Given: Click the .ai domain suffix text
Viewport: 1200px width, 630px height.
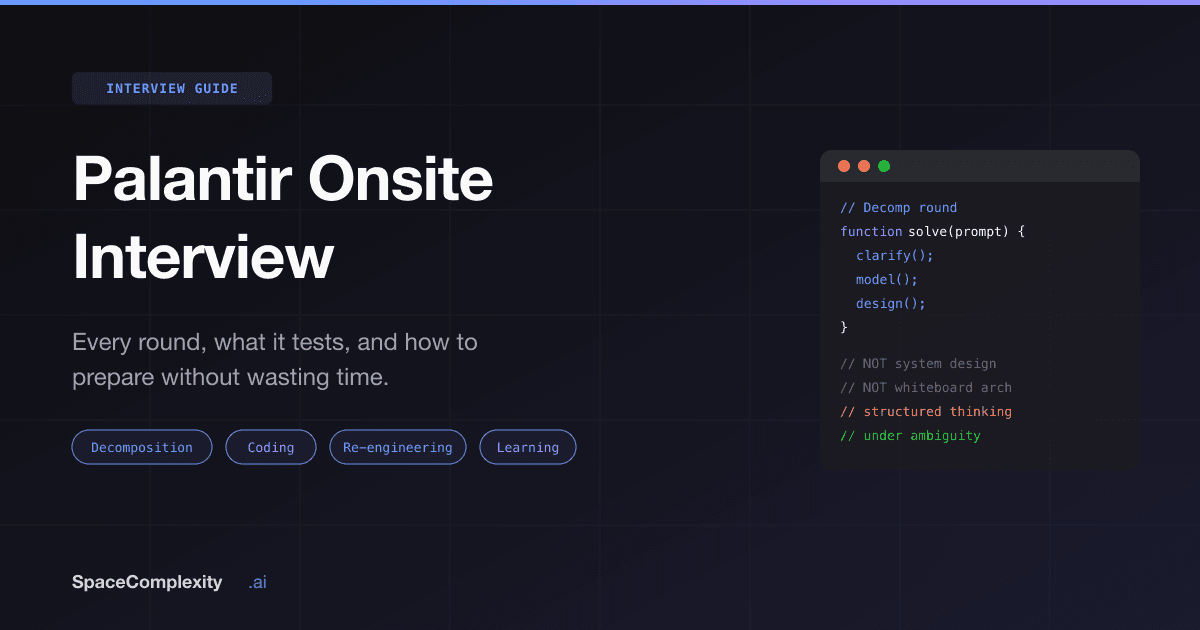Looking at the screenshot, I should 258,582.
